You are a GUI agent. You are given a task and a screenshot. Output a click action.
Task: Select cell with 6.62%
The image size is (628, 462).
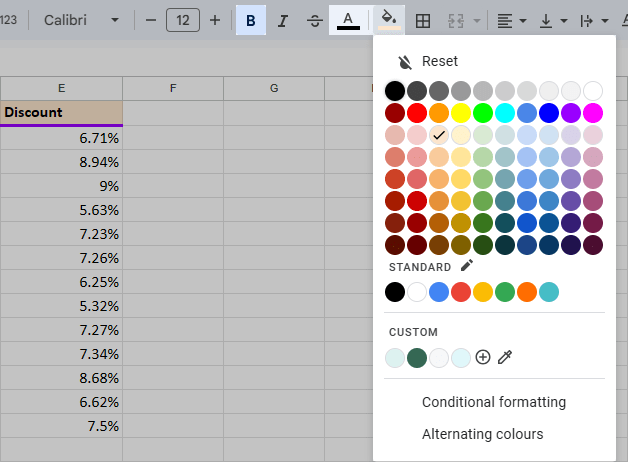click(x=61, y=402)
